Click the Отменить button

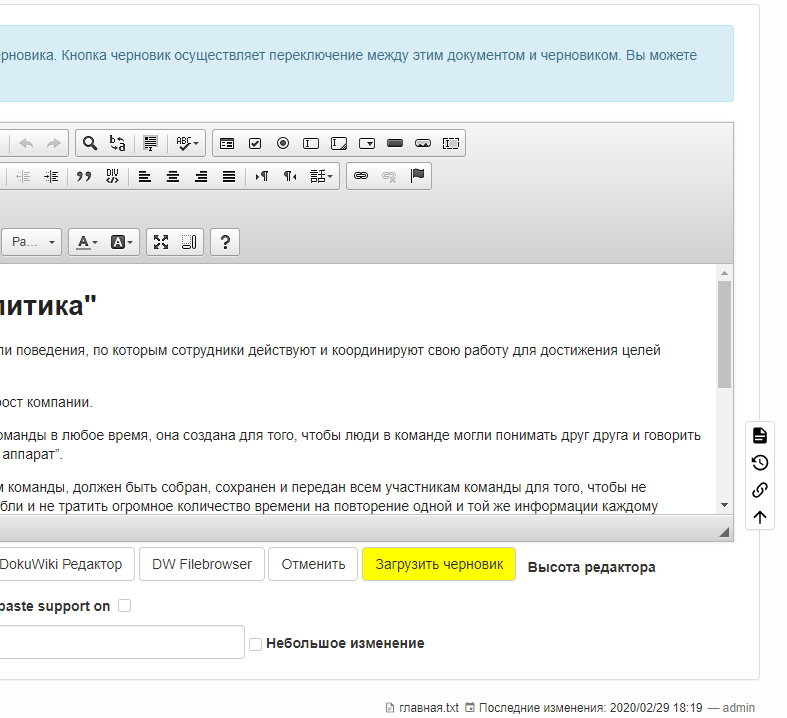pos(313,564)
